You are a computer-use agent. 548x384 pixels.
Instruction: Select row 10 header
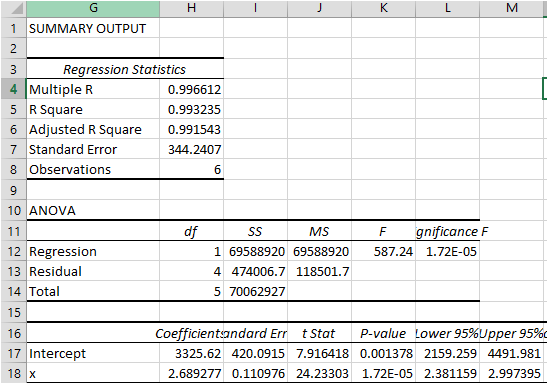click(14, 210)
